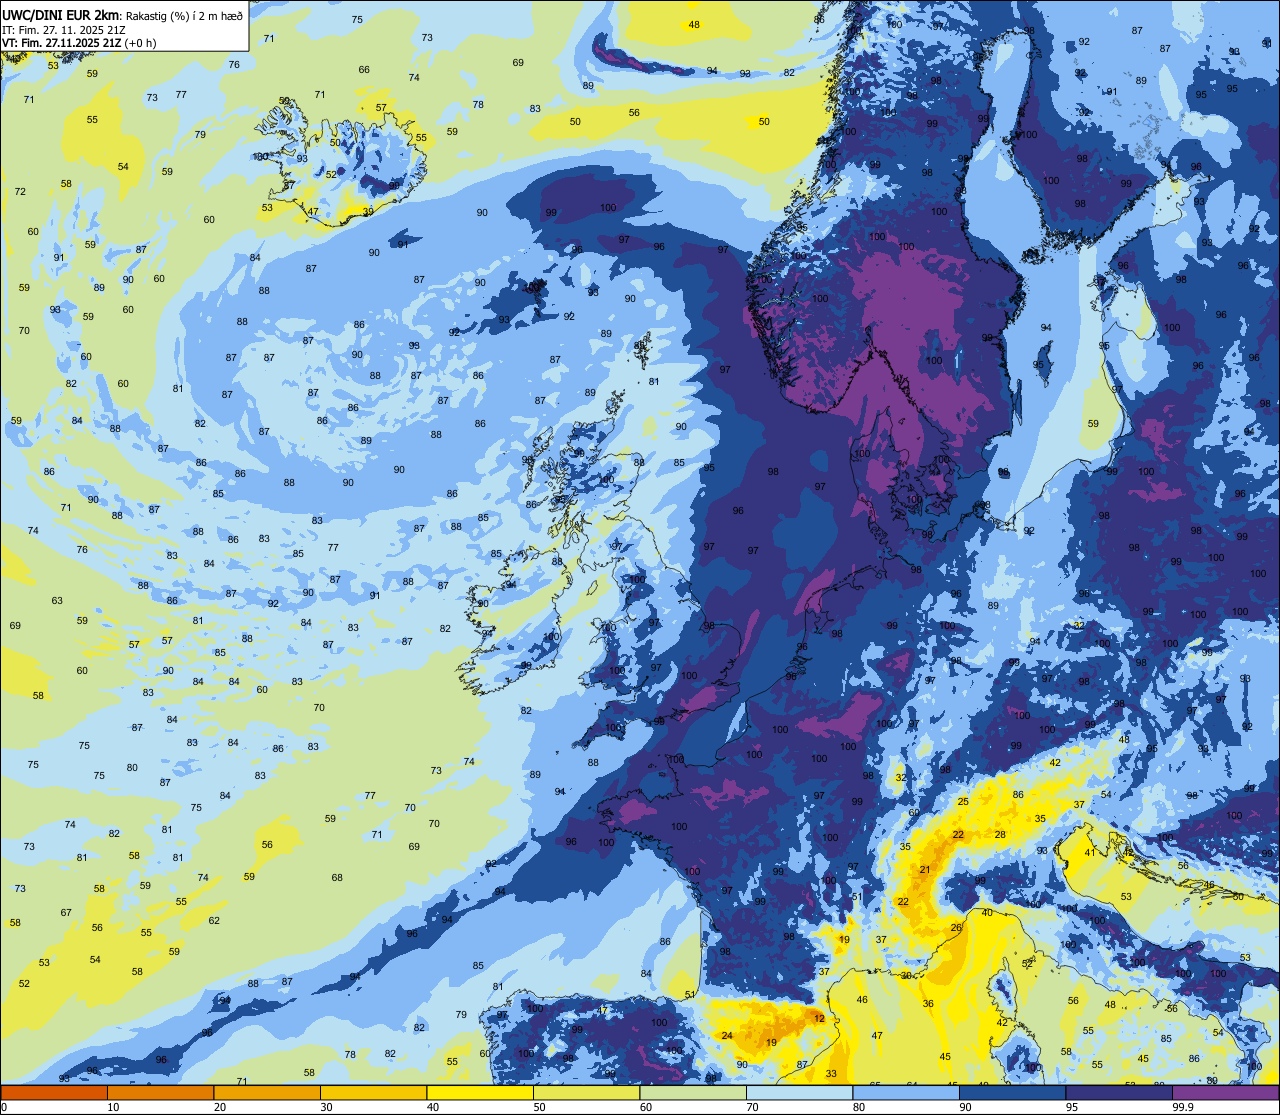Click the humidity value '28' on the map
Image resolution: width=1280 pixels, height=1115 pixels.
(x=1000, y=834)
